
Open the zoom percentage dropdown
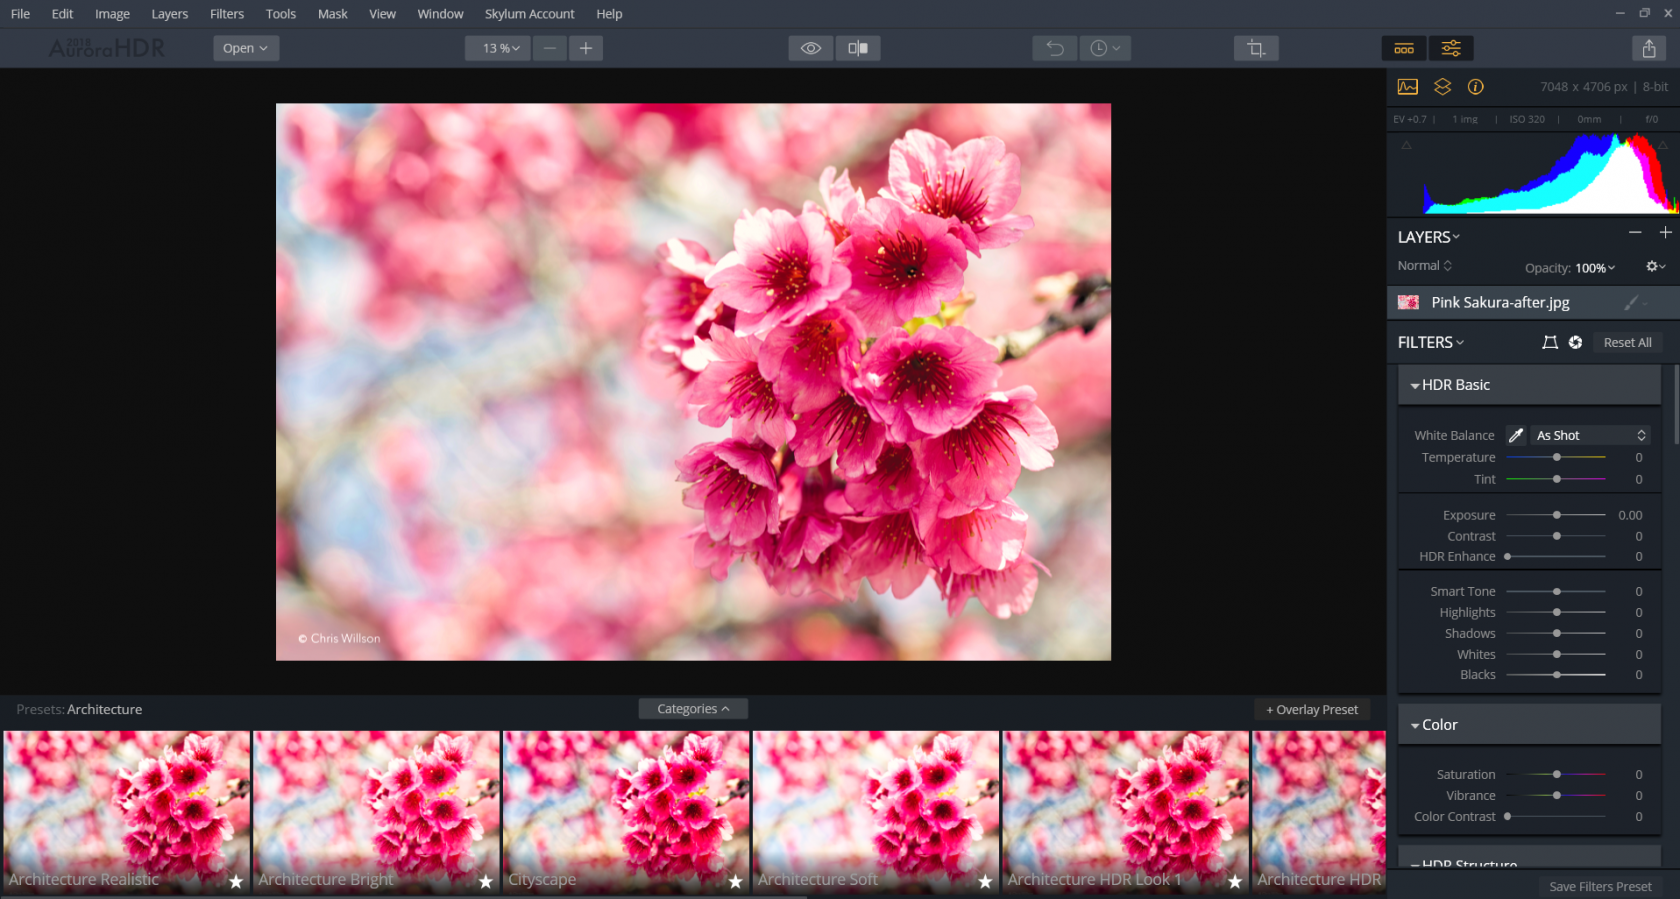[x=500, y=48]
